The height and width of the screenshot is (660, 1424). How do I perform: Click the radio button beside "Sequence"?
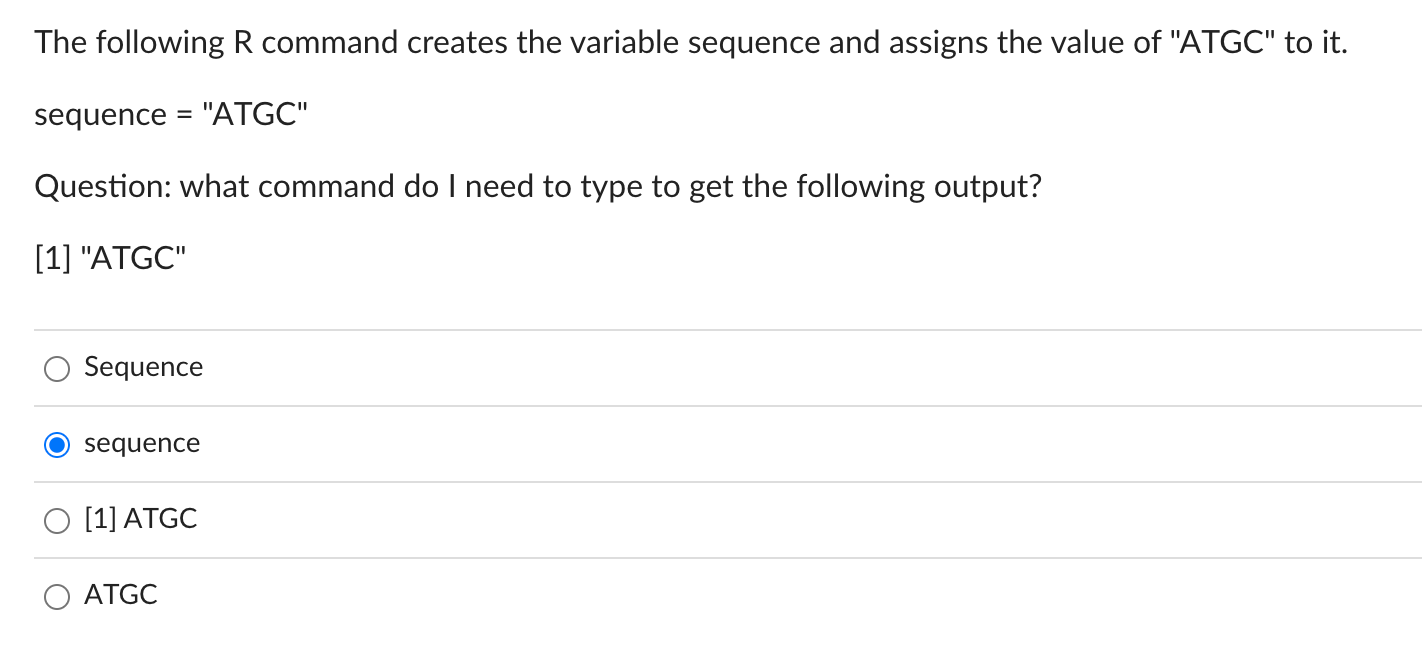[x=57, y=368]
